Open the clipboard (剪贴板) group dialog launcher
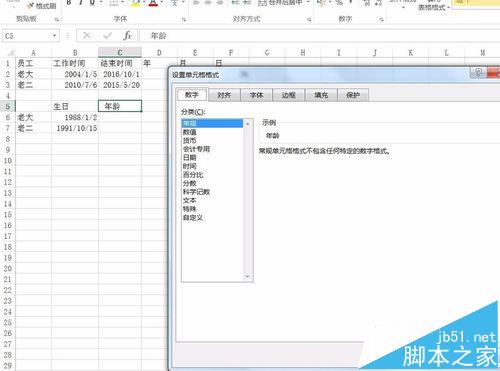500x371 pixels. pyautogui.click(x=57, y=20)
